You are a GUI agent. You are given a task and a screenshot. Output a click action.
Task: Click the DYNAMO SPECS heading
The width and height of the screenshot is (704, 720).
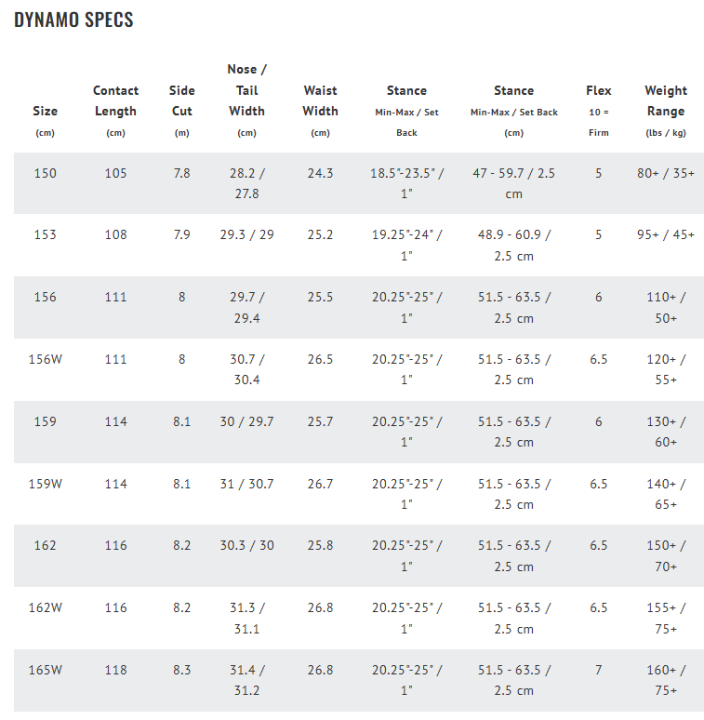pos(74,20)
